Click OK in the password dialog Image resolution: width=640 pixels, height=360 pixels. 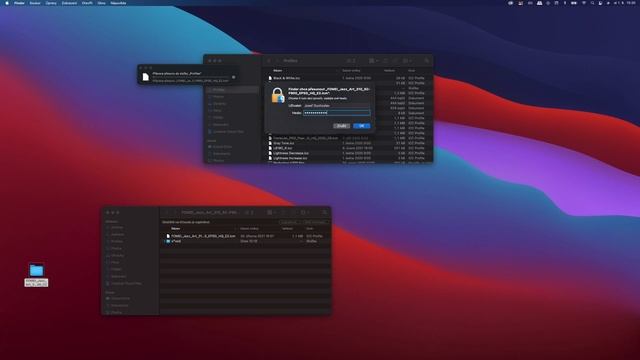[x=362, y=126]
